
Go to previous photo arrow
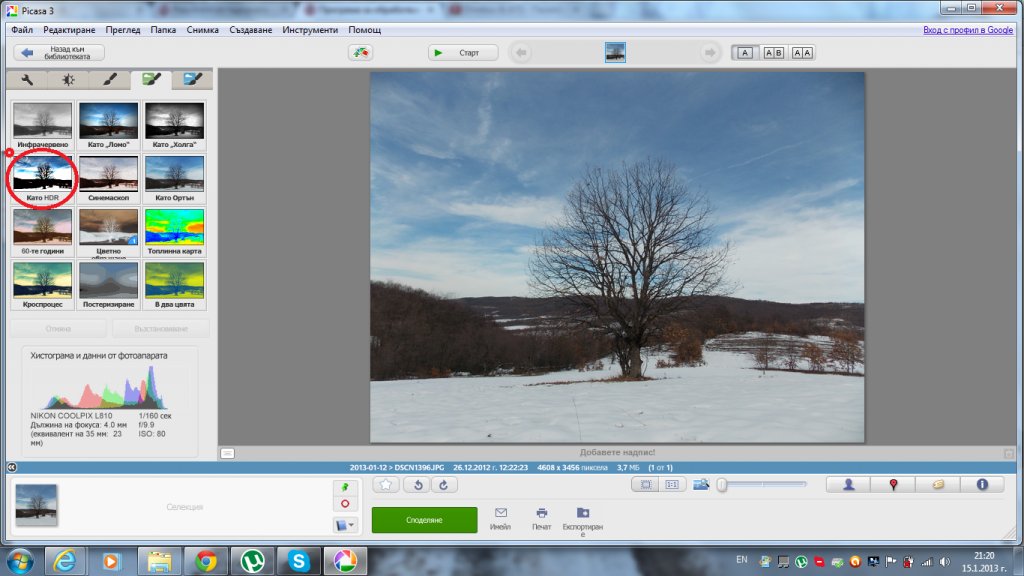521,52
